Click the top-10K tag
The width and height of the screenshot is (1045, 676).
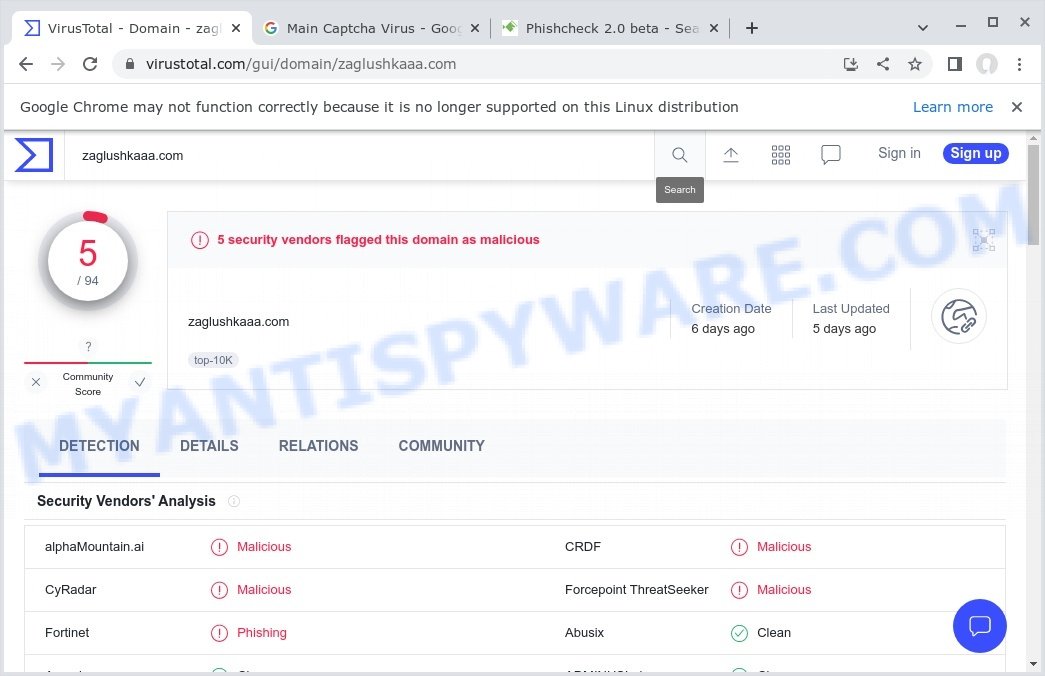coord(213,360)
